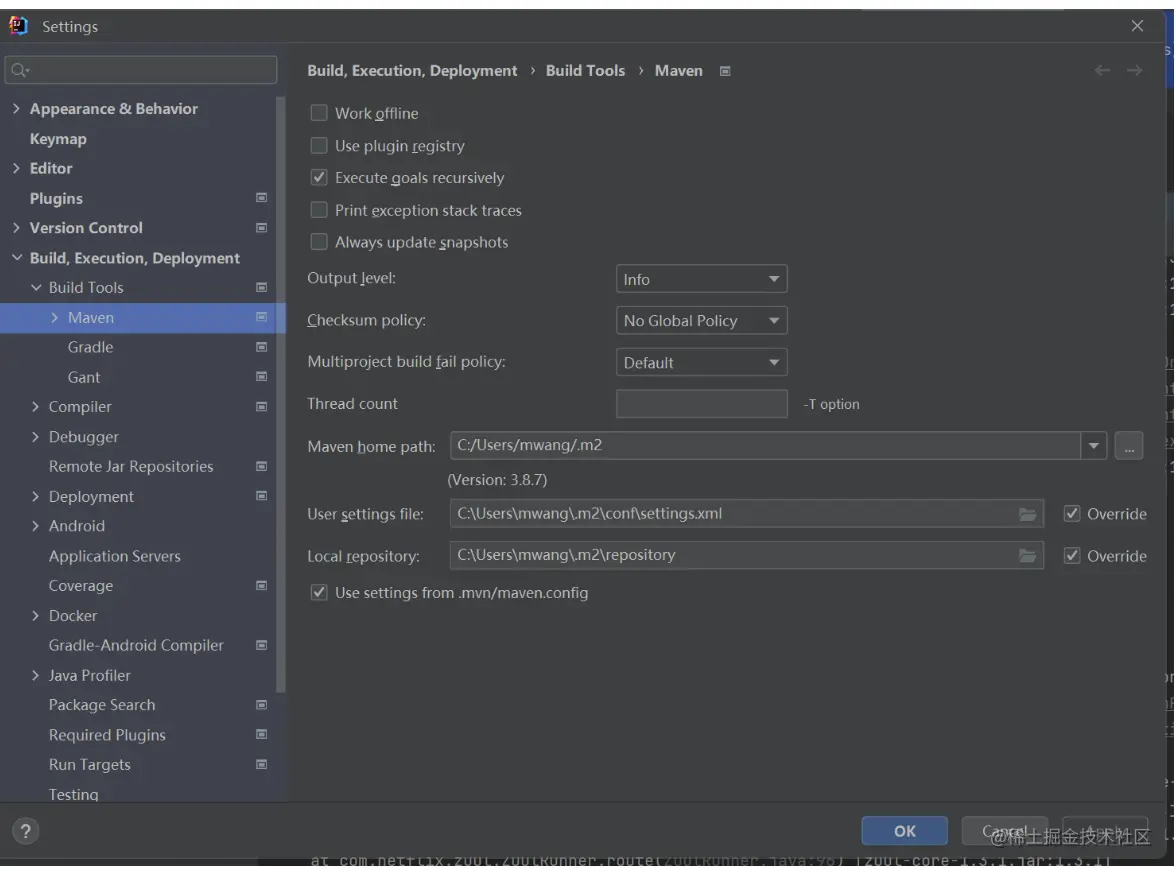Click the search magnifier icon in settings
1176x872 pixels.
(x=20, y=70)
